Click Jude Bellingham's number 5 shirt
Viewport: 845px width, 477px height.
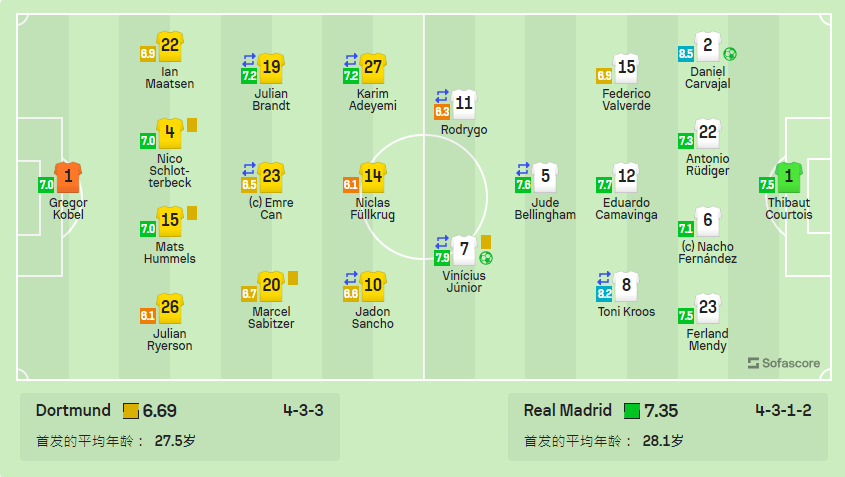click(545, 177)
